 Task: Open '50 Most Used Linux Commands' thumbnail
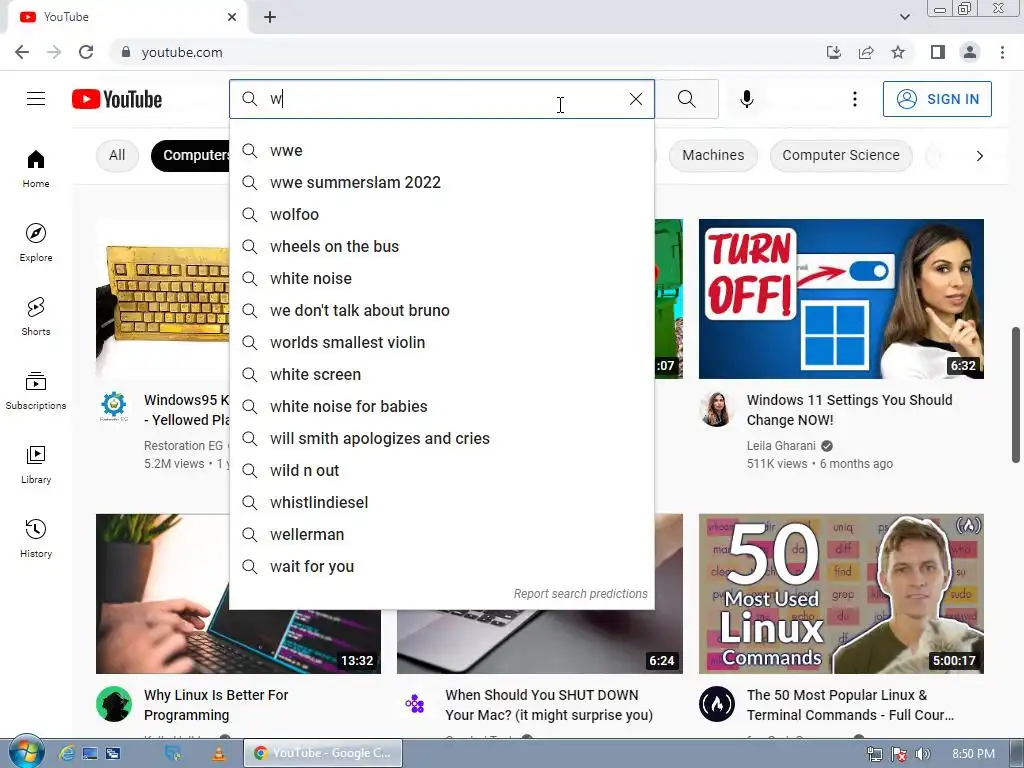tap(841, 594)
